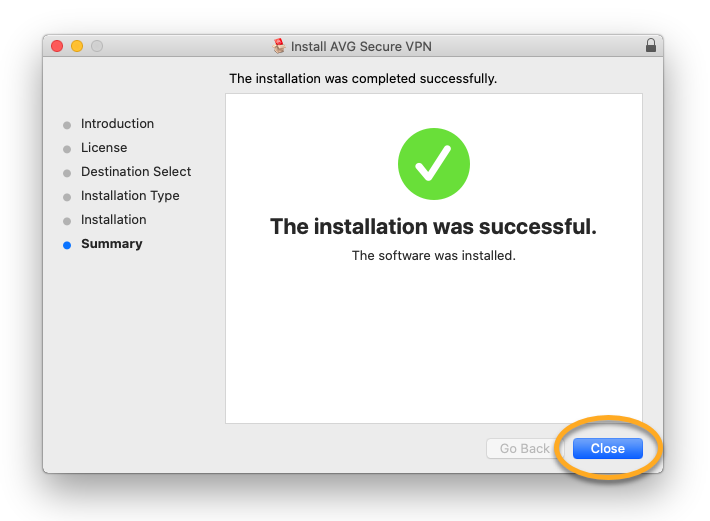Click the blue Summary step bullet
The height and width of the screenshot is (521, 710).
67,245
